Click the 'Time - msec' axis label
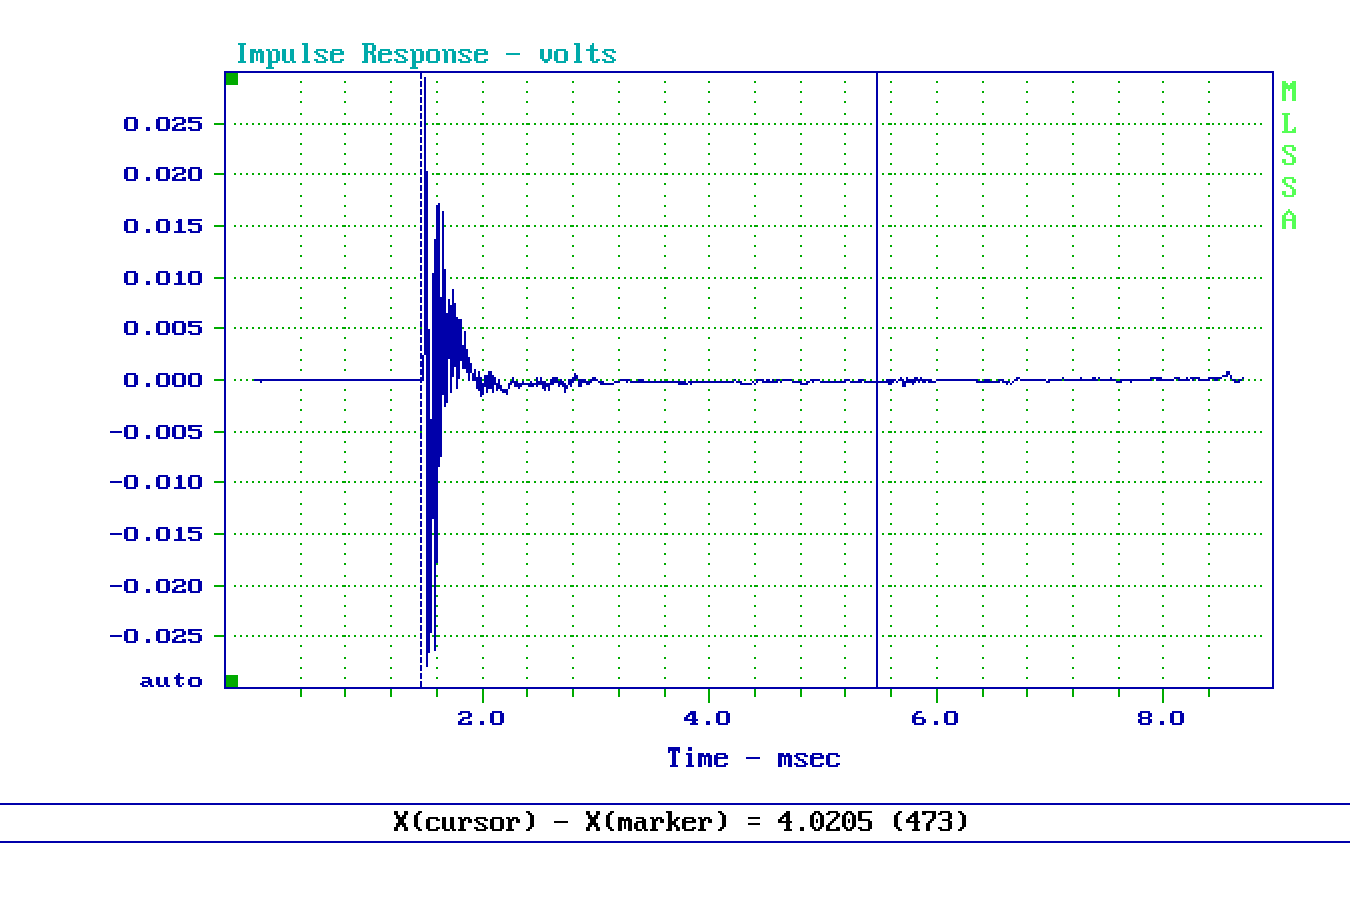Viewport: 1350px width, 900px height. pos(753,758)
